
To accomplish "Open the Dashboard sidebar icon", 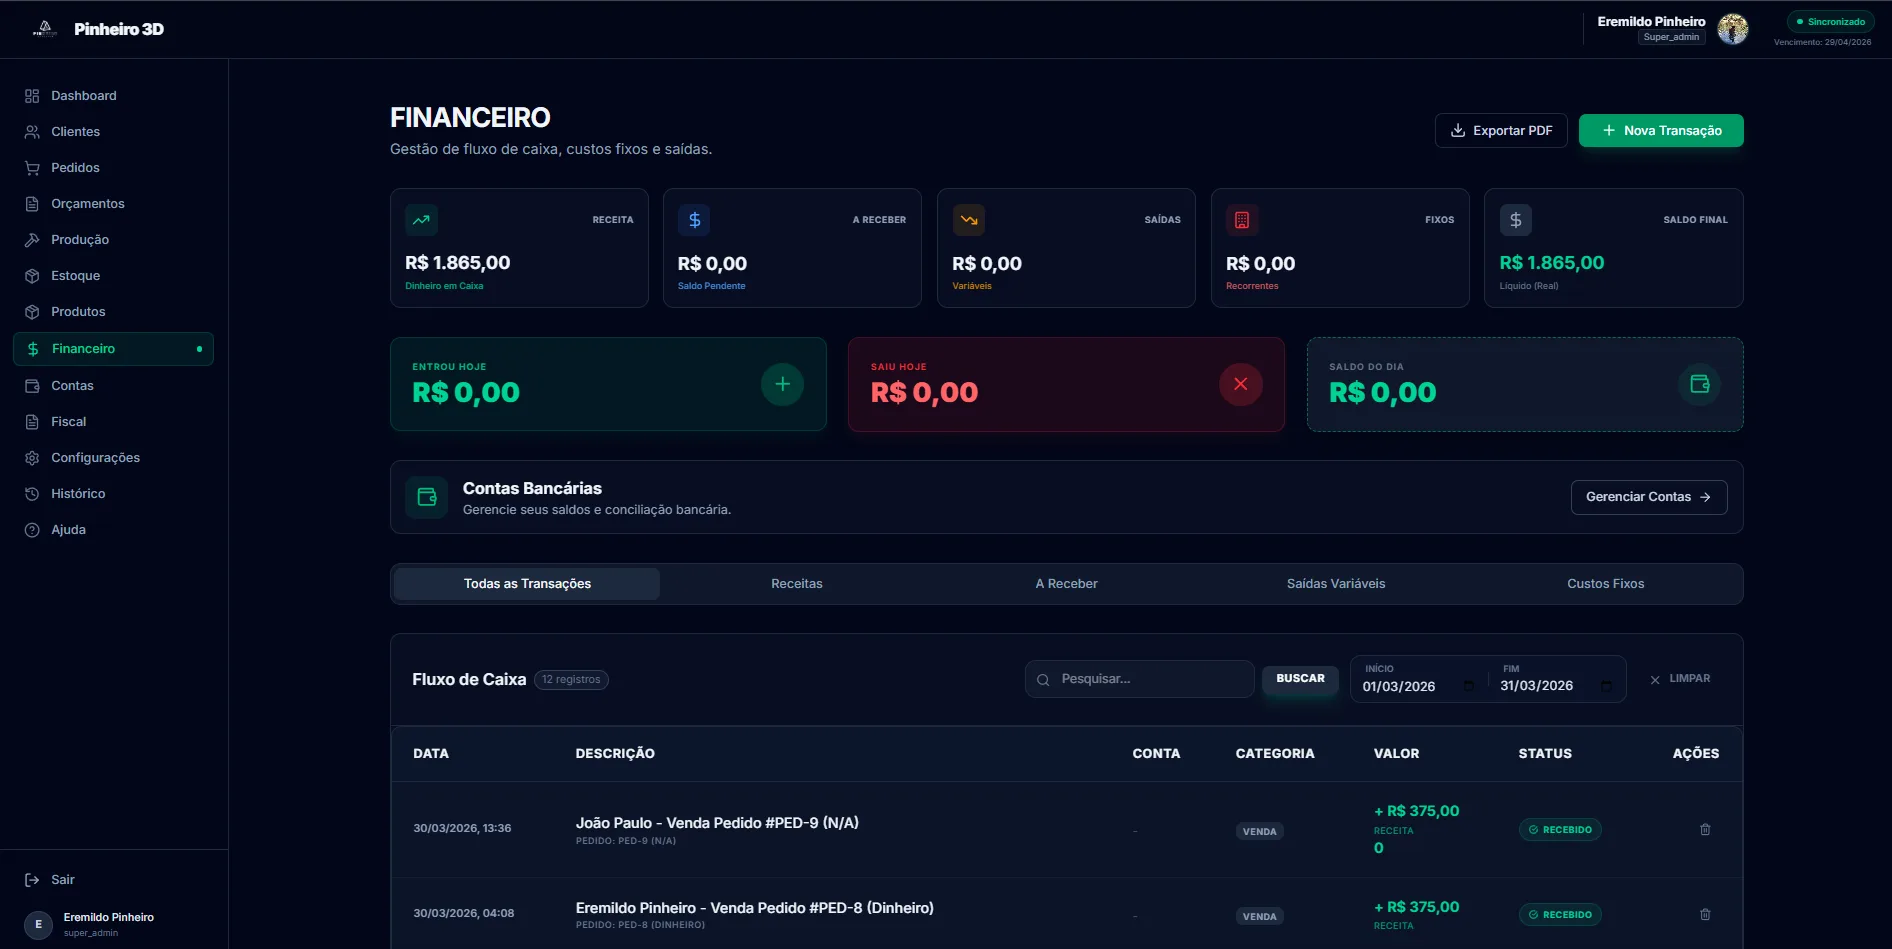I will (32, 96).
